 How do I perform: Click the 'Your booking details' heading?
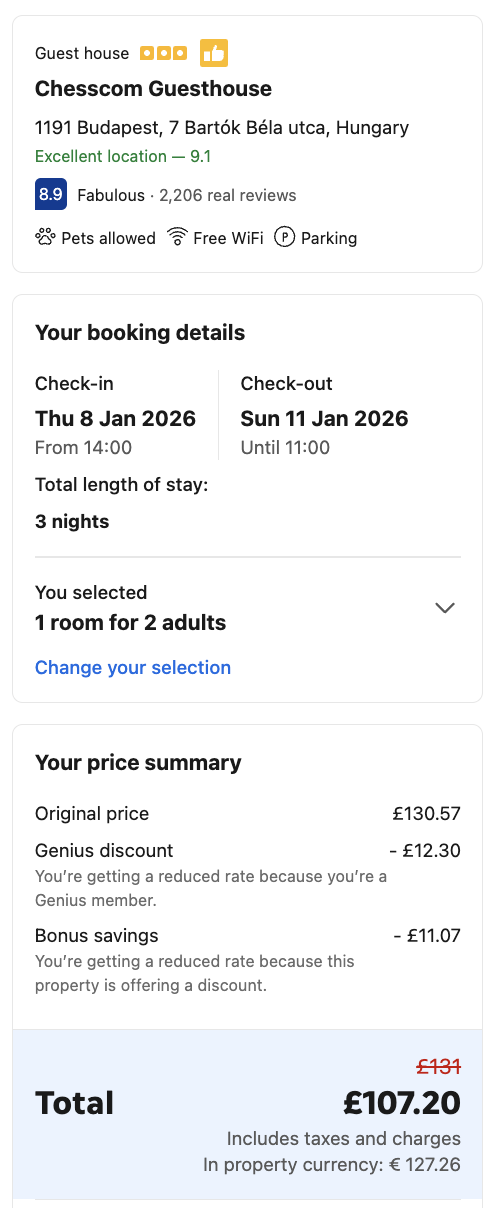tap(140, 333)
